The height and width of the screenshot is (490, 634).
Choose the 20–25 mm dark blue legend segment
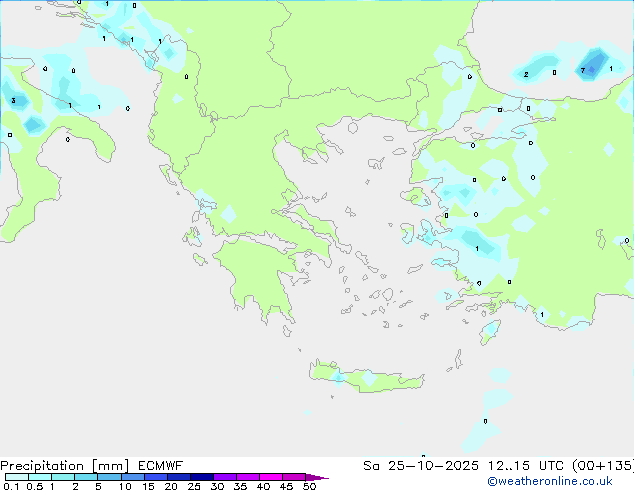pyautogui.click(x=178, y=477)
